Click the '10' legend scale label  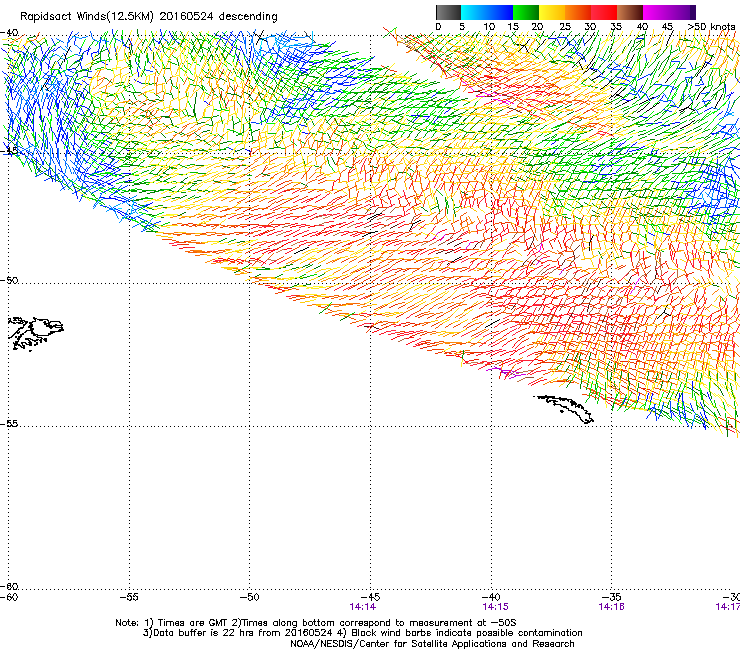click(x=489, y=27)
